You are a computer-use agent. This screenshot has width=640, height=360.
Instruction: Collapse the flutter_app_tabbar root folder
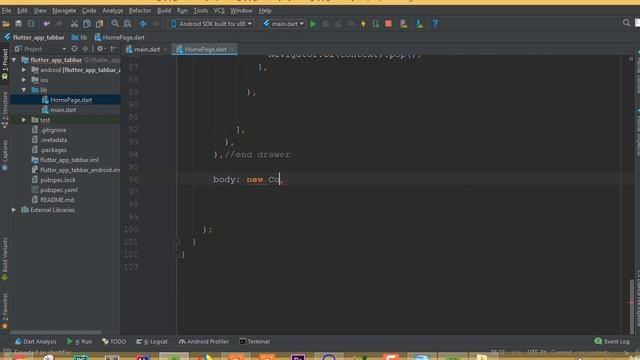tap(14, 60)
